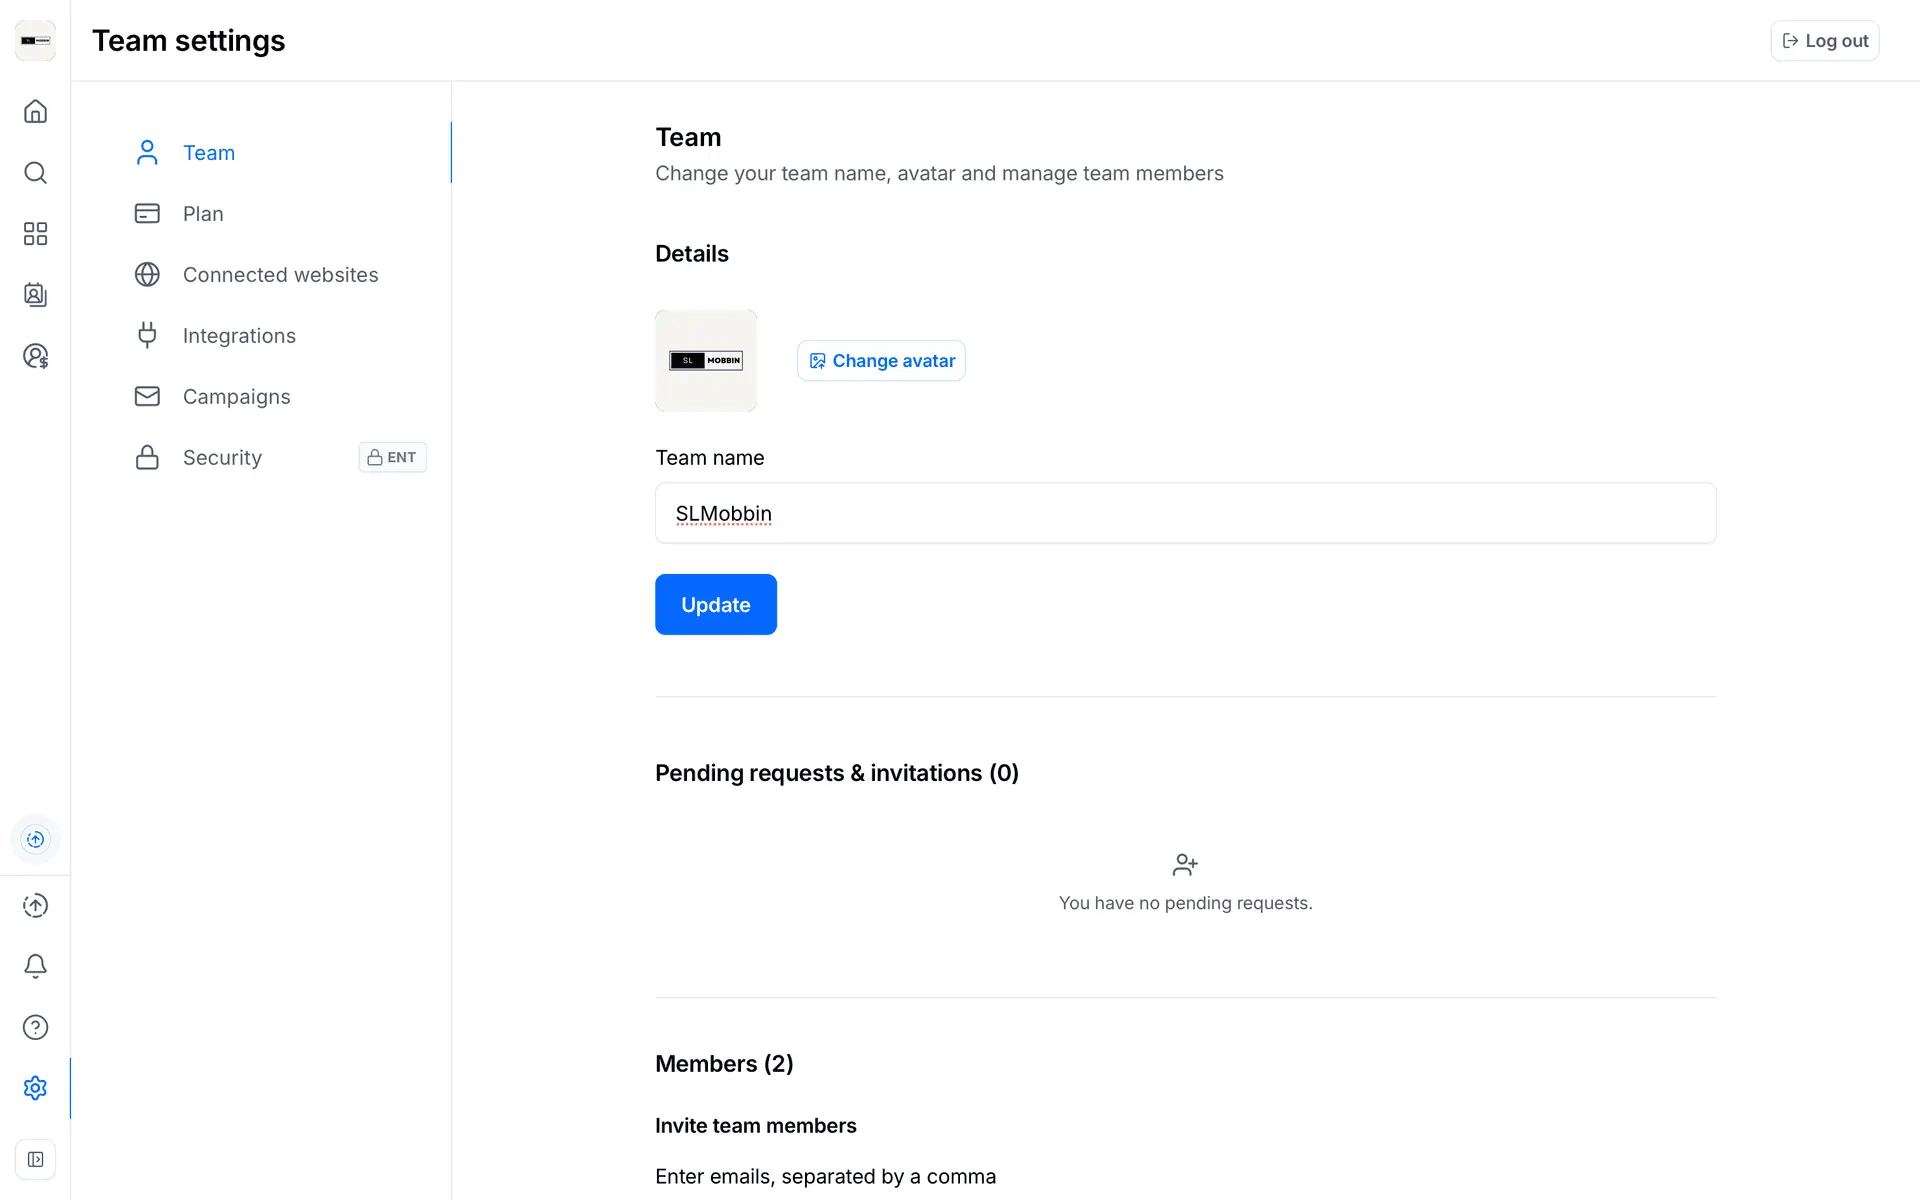1920x1200 pixels.
Task: Select the Plan settings tab
Action: click(203, 214)
